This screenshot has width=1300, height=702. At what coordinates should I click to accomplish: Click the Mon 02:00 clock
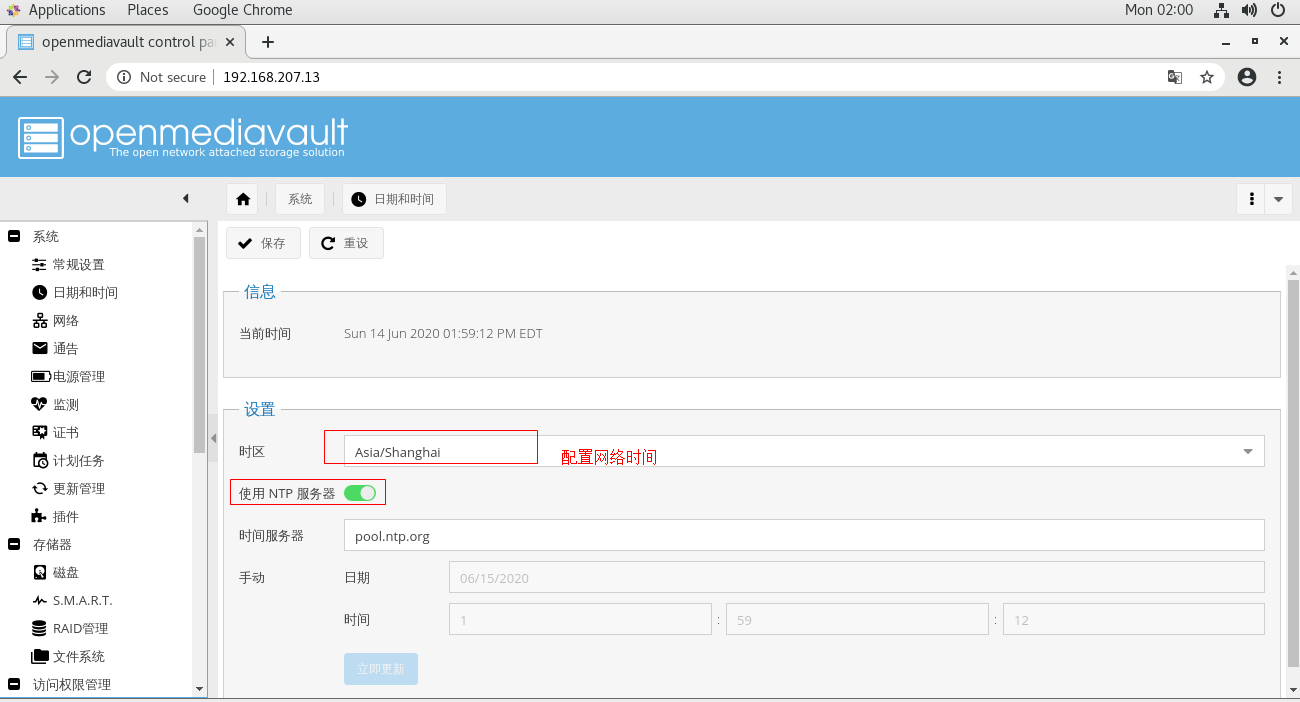(1159, 10)
